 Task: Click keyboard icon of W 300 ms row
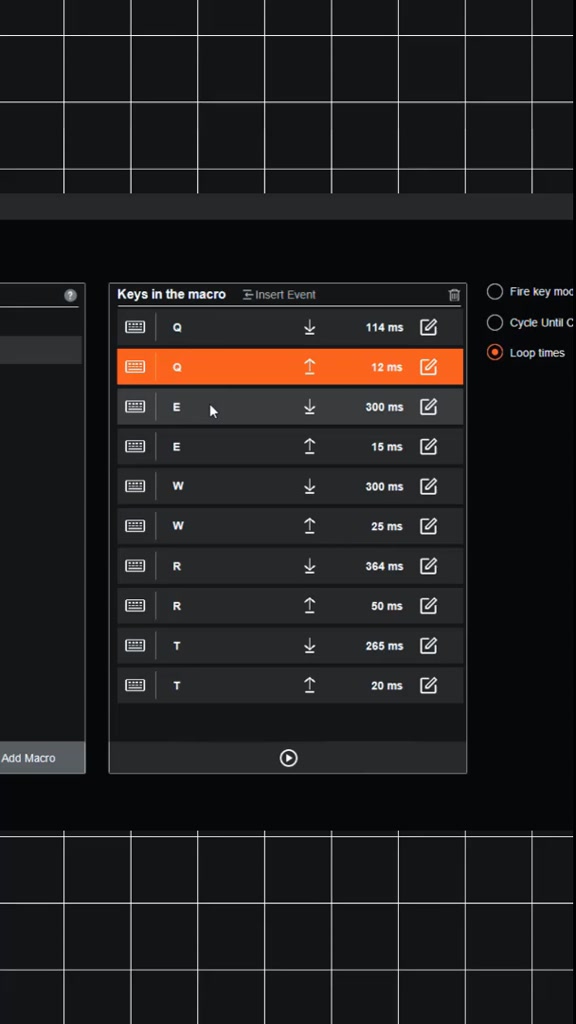pyautogui.click(x=135, y=487)
